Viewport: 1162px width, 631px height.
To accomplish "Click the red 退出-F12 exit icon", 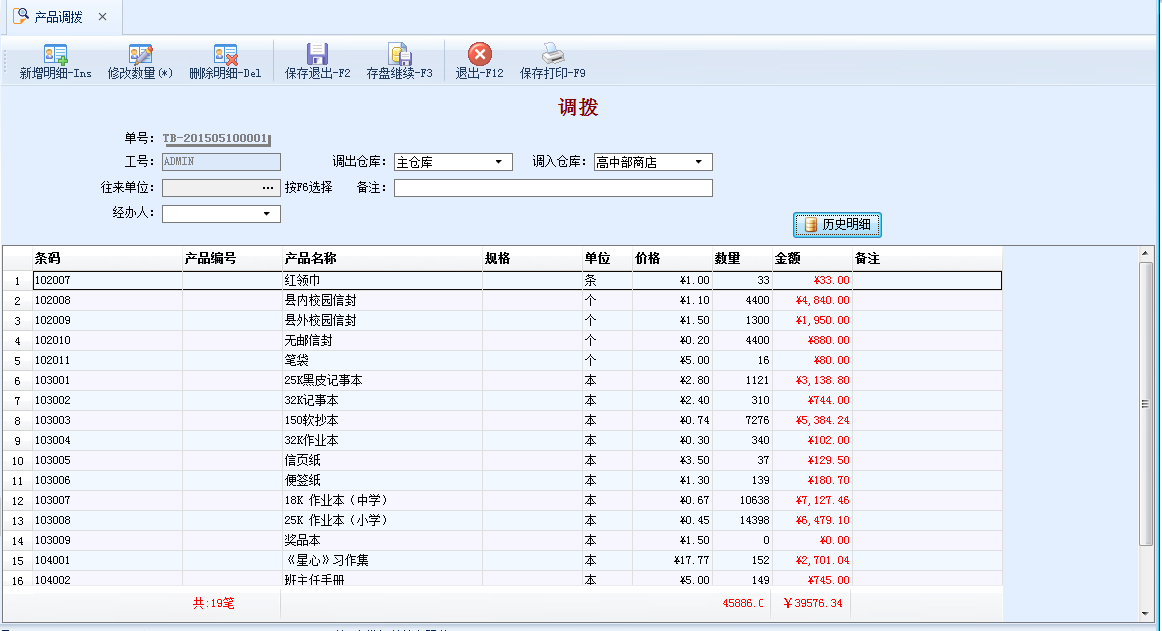I will 480,55.
